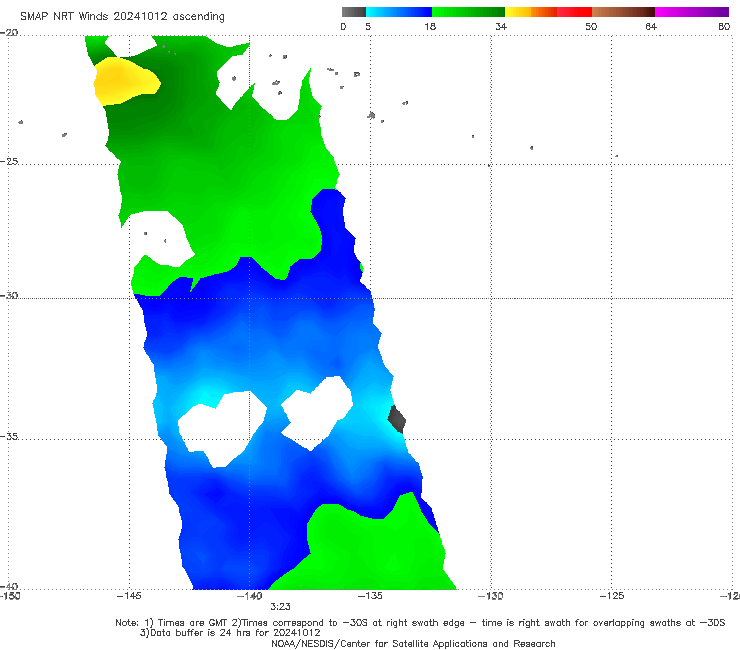Click the latitude label -35
Image resolution: width=740 pixels, height=650 pixels.
(9, 436)
